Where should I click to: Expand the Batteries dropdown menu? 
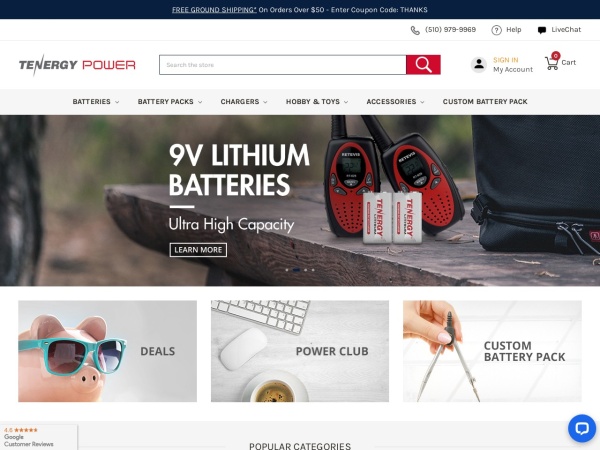(96, 102)
